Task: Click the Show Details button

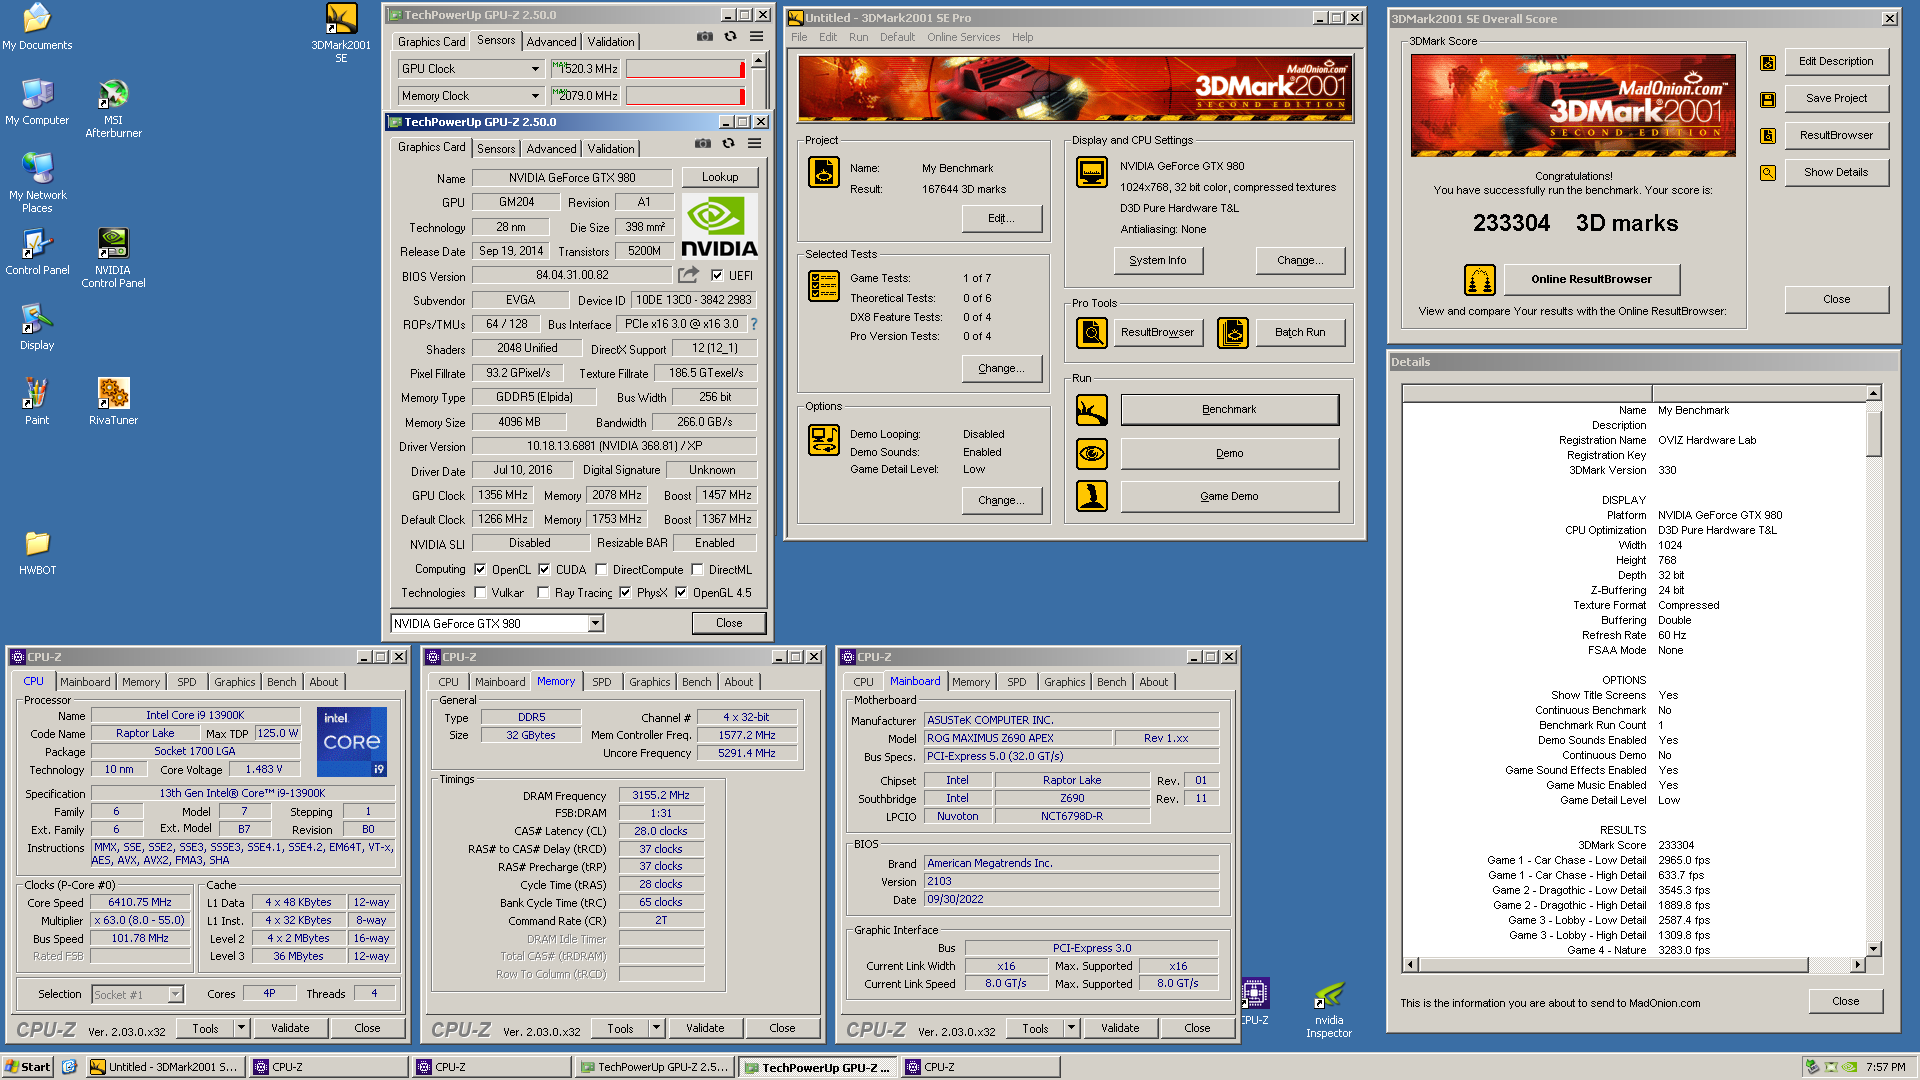Action: point(1836,172)
